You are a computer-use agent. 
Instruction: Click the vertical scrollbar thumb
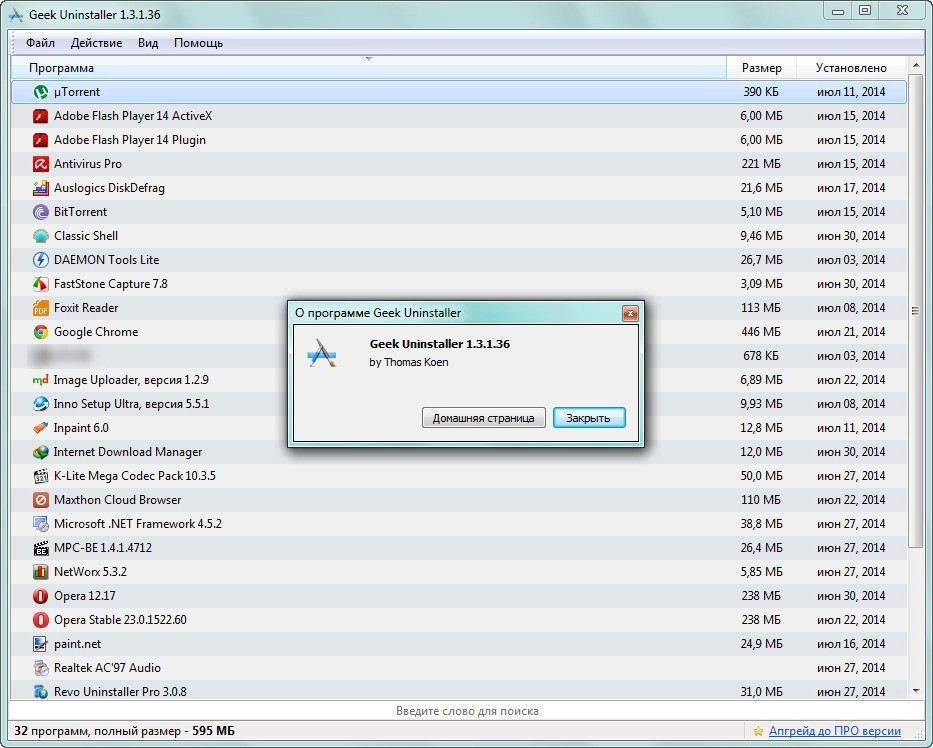click(x=916, y=311)
